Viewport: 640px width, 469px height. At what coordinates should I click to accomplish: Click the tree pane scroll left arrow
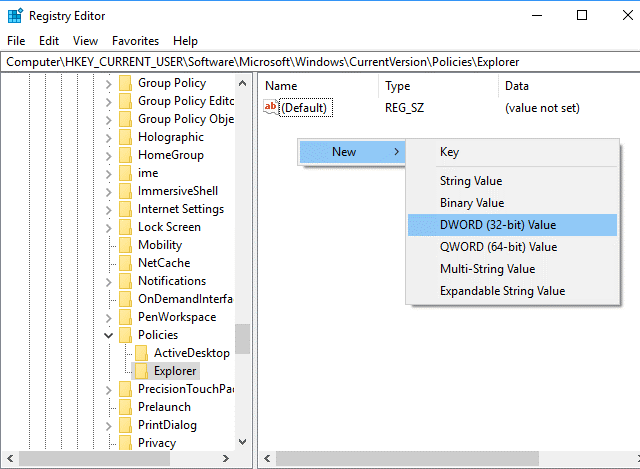tap(10, 458)
